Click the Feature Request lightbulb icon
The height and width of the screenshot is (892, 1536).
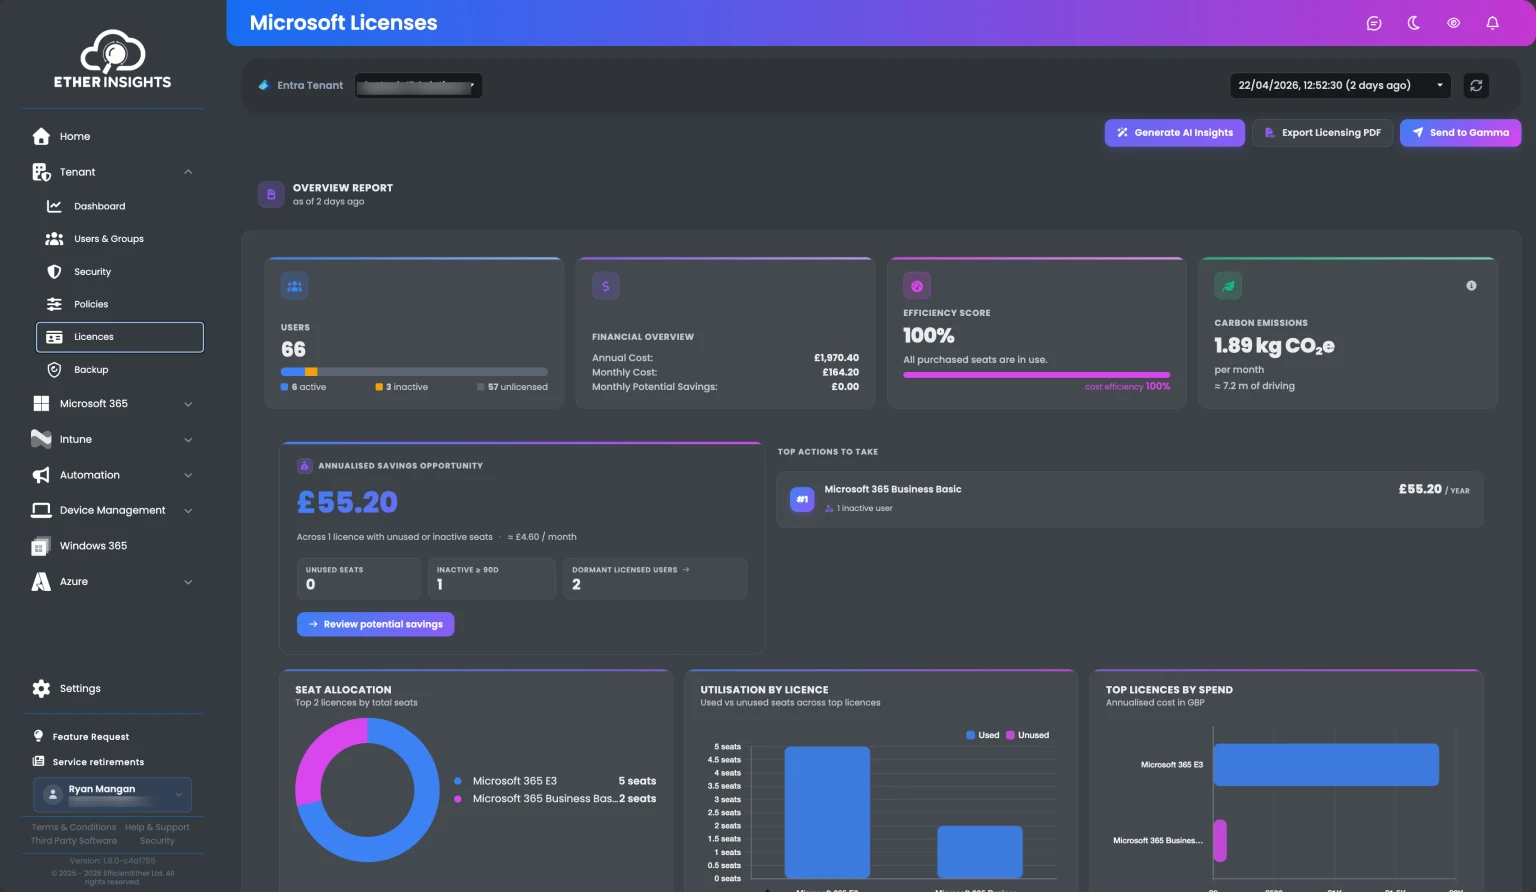tap(39, 736)
